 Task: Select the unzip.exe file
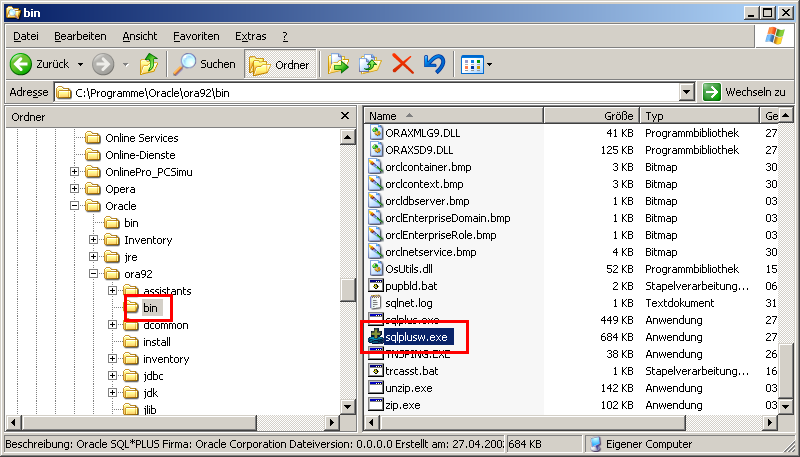click(408, 388)
